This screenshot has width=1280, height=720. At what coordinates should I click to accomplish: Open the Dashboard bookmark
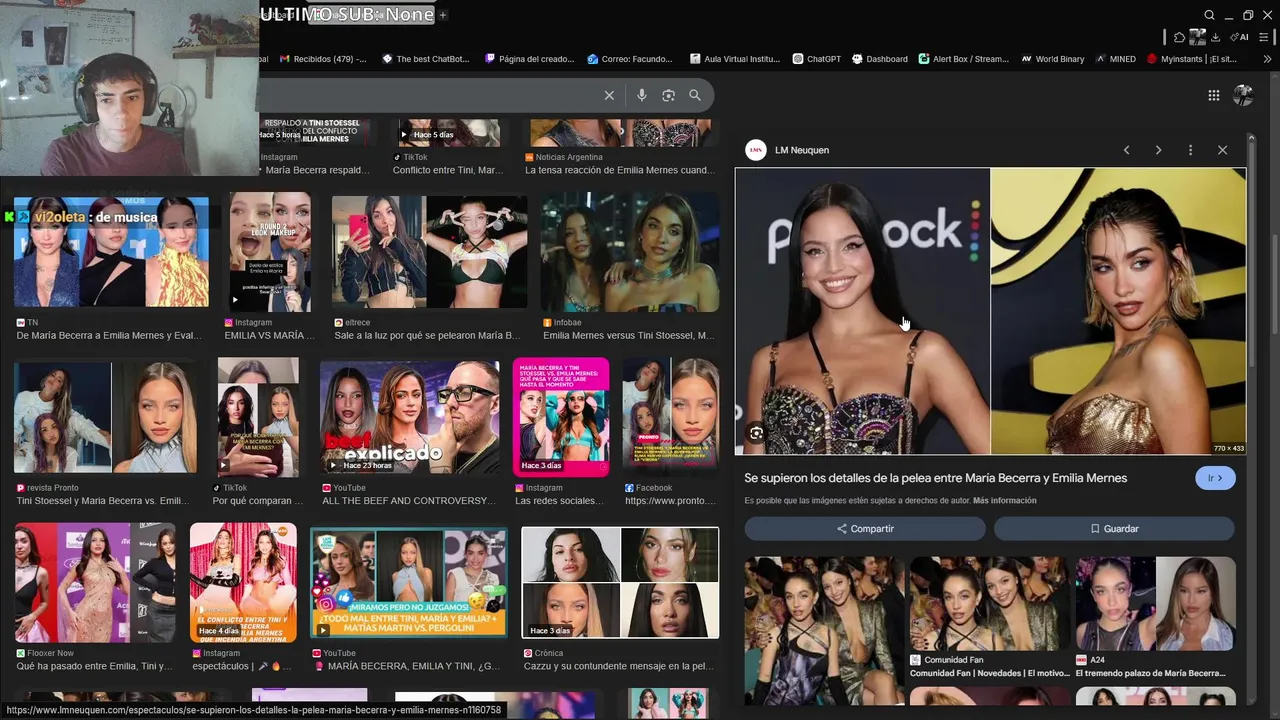pyautogui.click(x=879, y=59)
